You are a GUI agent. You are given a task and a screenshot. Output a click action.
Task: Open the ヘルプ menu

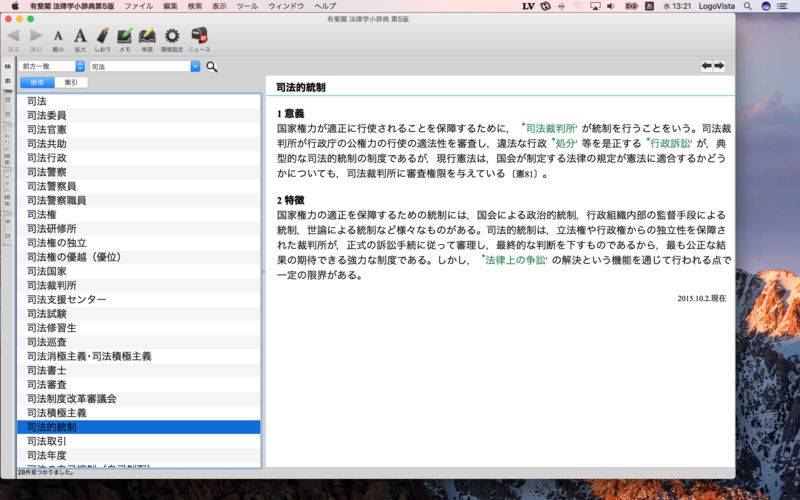325,6
